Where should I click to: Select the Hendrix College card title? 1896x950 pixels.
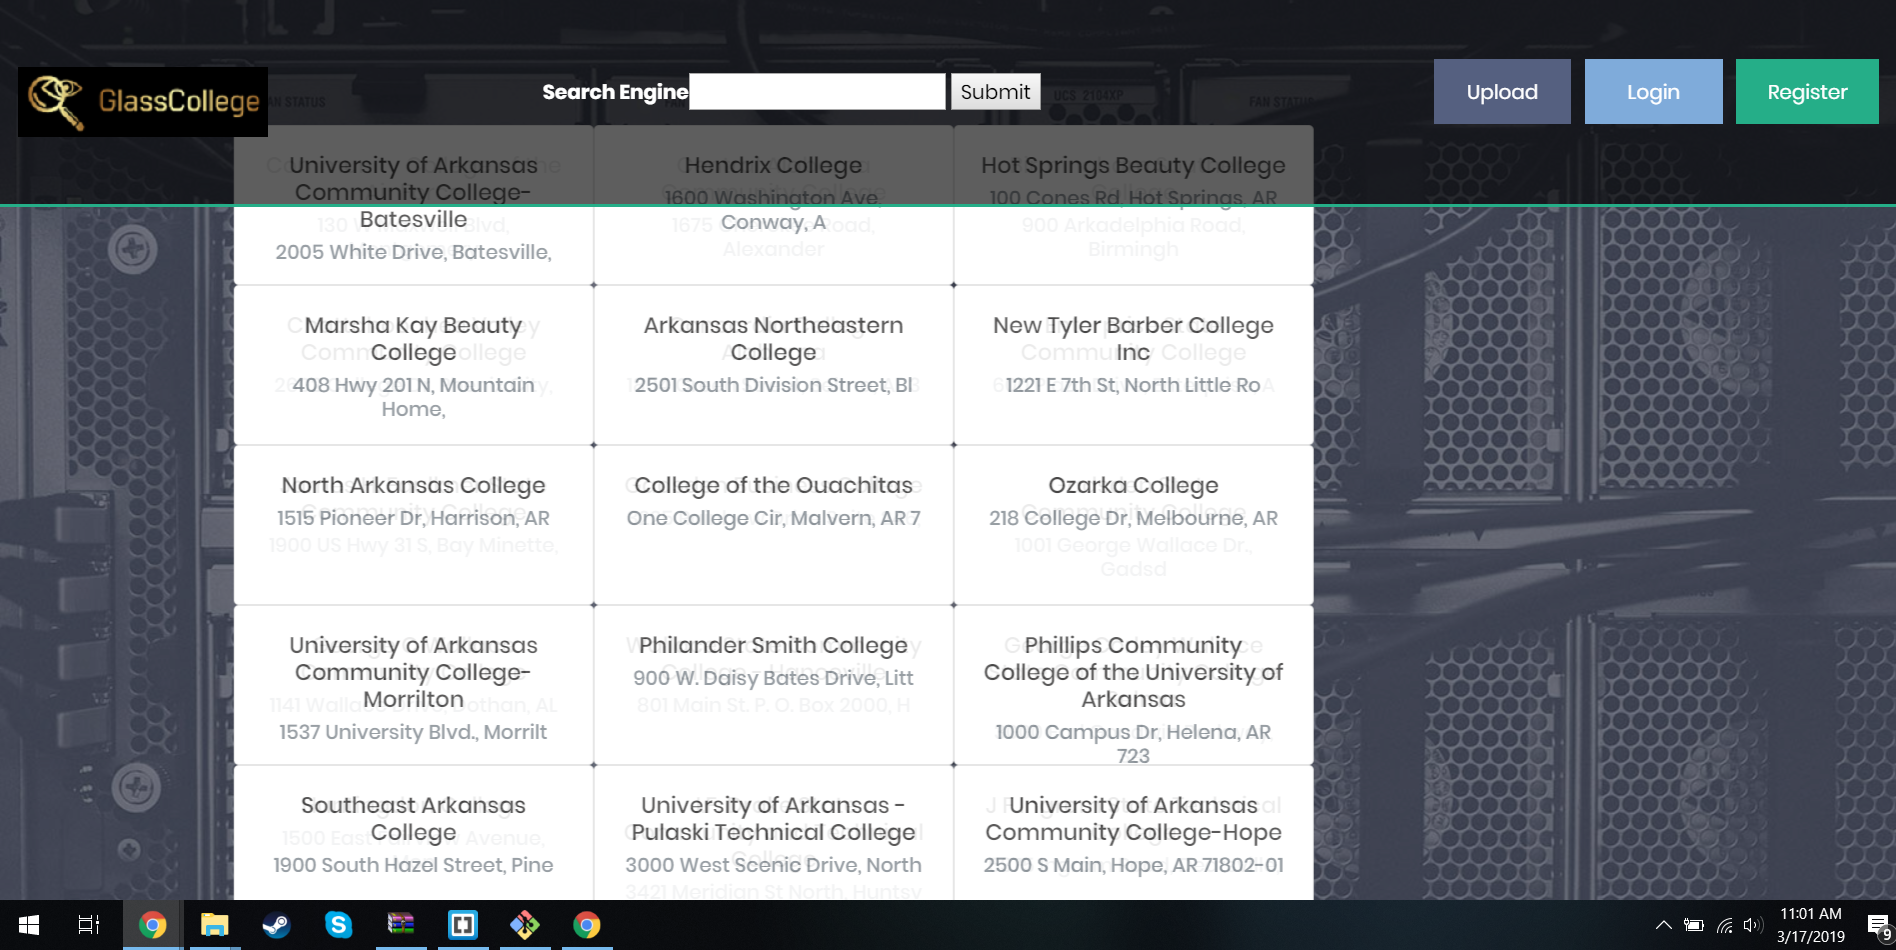773,165
